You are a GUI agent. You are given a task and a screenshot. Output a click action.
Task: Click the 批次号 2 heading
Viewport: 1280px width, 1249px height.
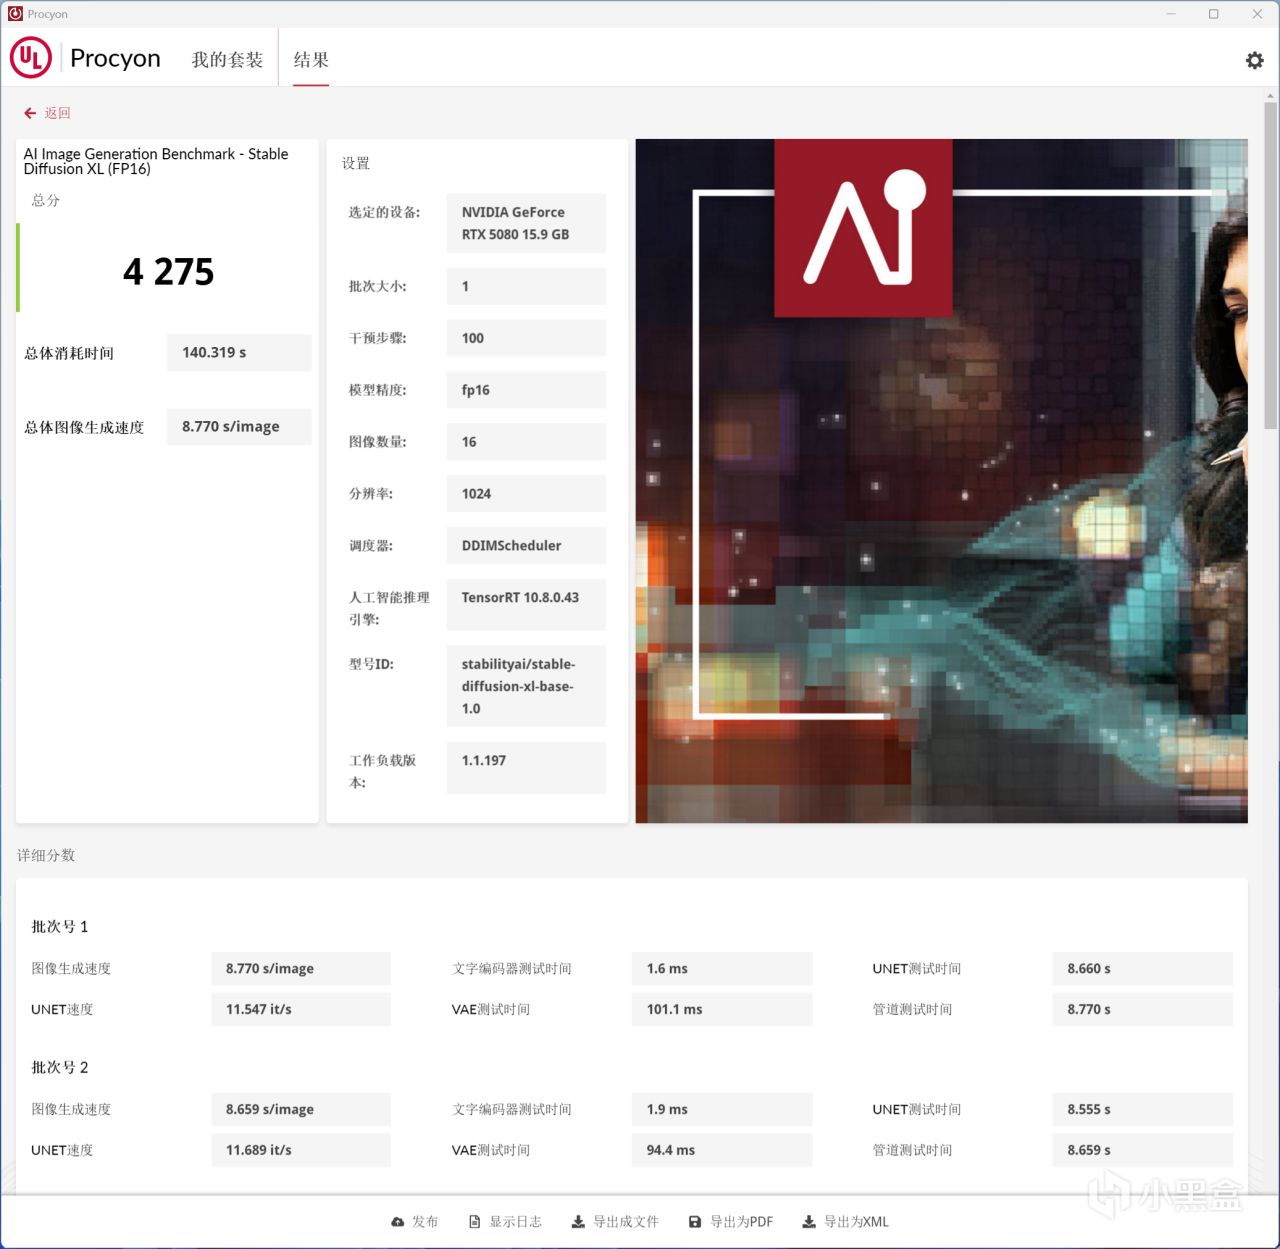tap(60, 1068)
